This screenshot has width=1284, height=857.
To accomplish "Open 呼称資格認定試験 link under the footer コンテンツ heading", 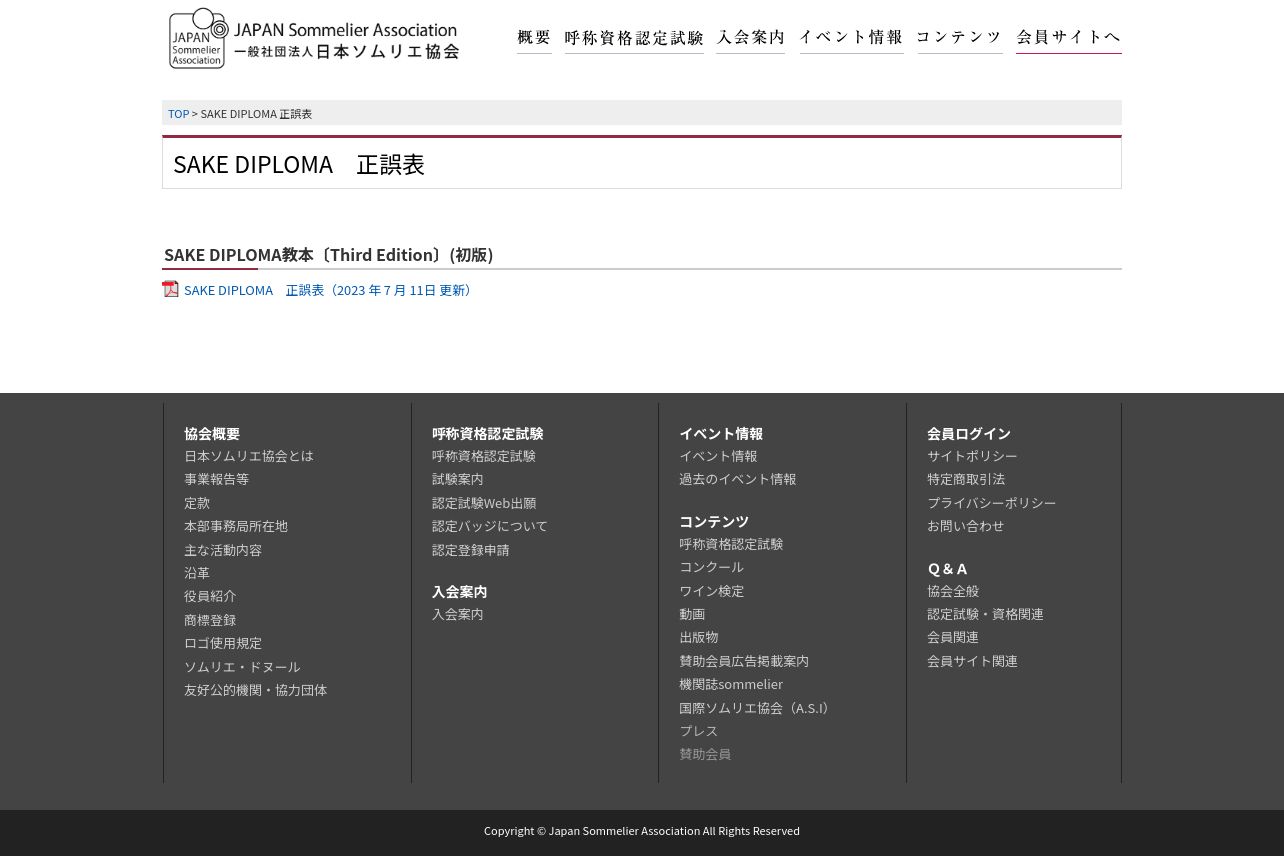I will pos(731,544).
